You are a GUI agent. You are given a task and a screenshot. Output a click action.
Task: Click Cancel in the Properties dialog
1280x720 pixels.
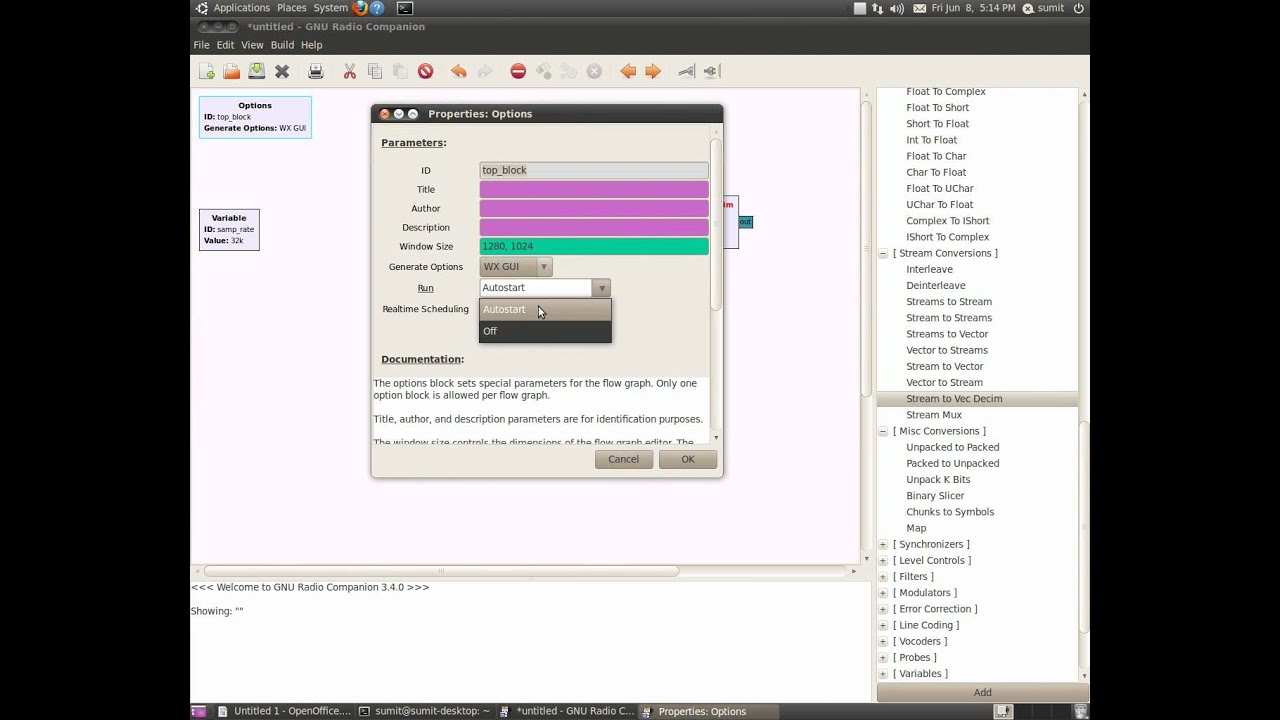623,459
